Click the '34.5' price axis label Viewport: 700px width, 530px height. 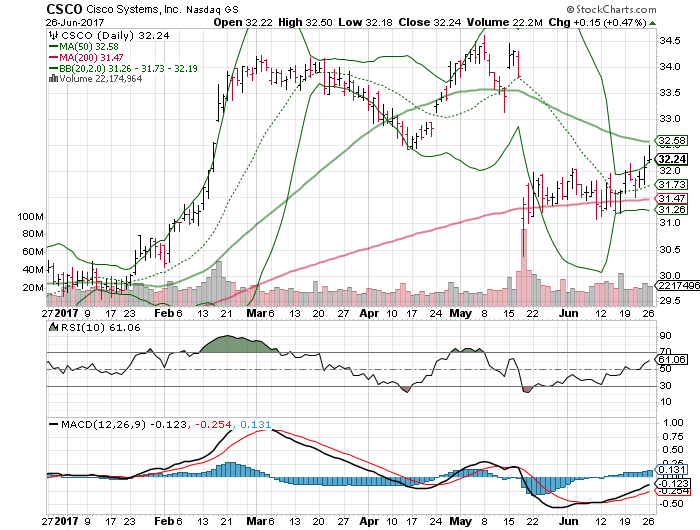tap(670, 41)
